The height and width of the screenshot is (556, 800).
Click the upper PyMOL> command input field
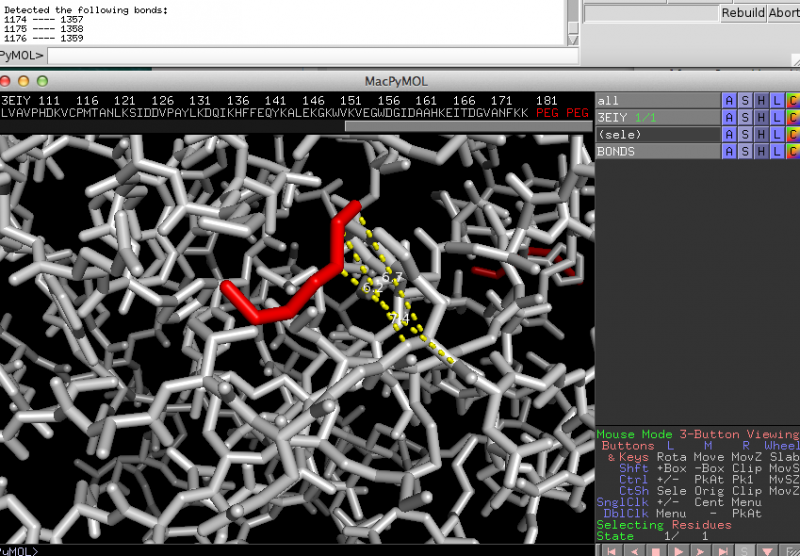click(300, 55)
